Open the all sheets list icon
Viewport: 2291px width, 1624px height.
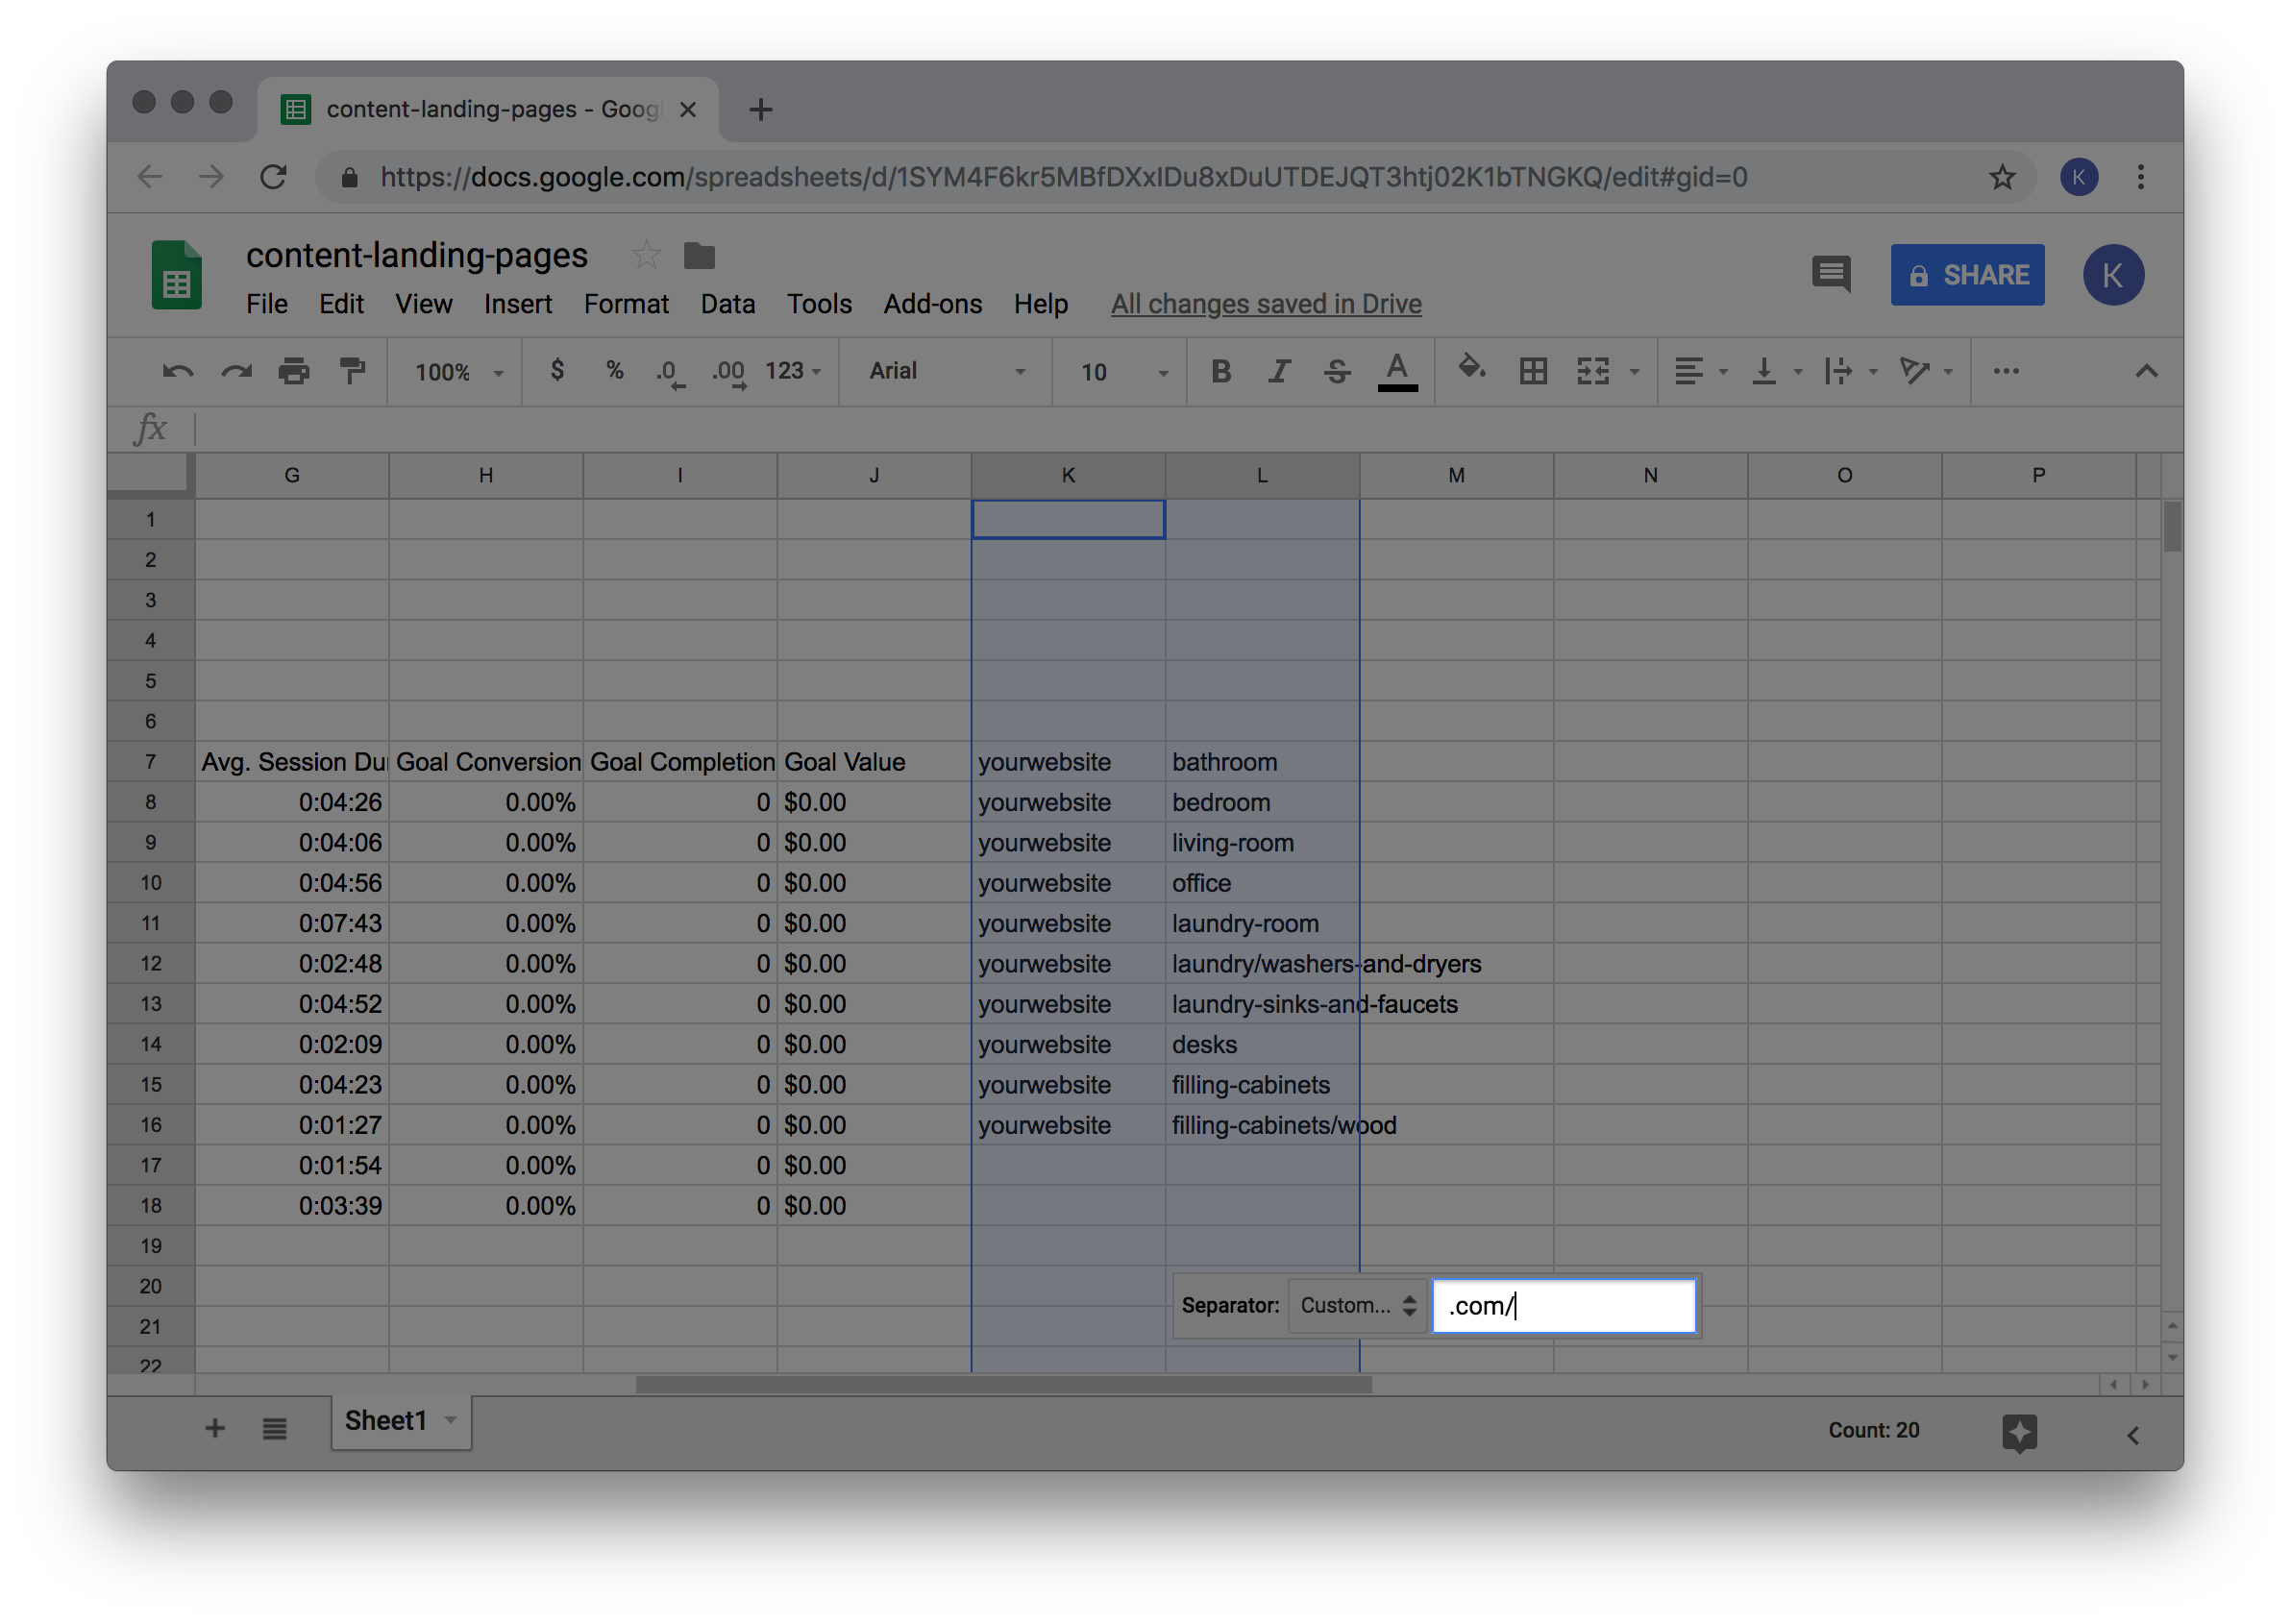point(274,1429)
